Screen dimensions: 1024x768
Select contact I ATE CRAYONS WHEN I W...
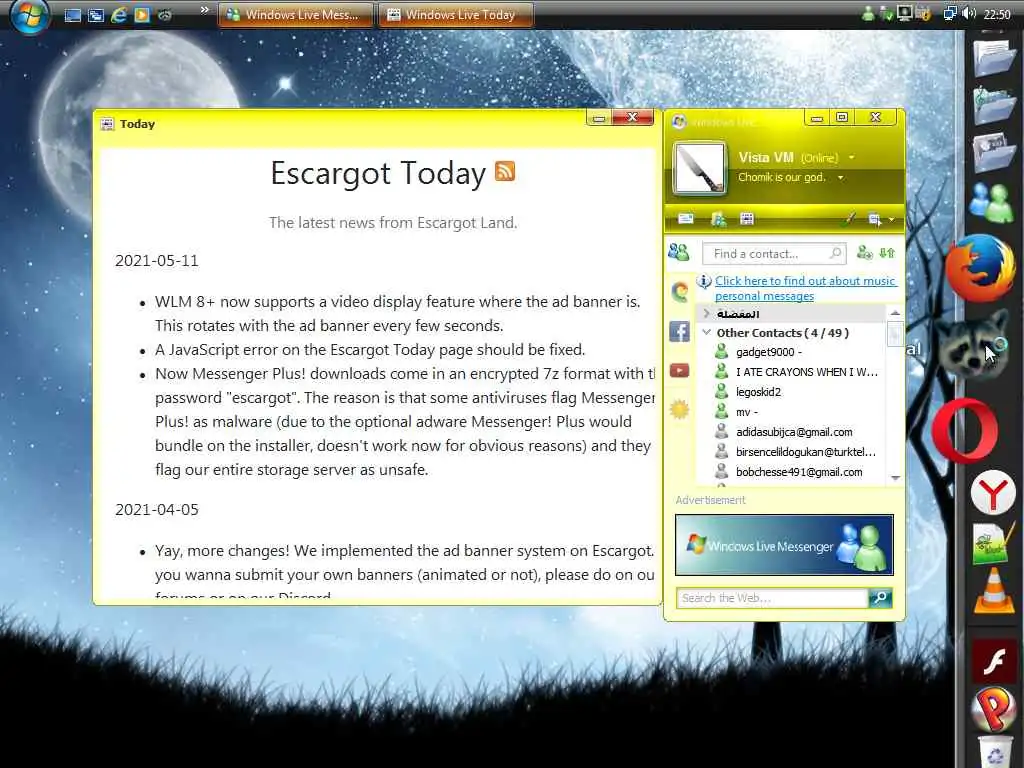(x=797, y=372)
